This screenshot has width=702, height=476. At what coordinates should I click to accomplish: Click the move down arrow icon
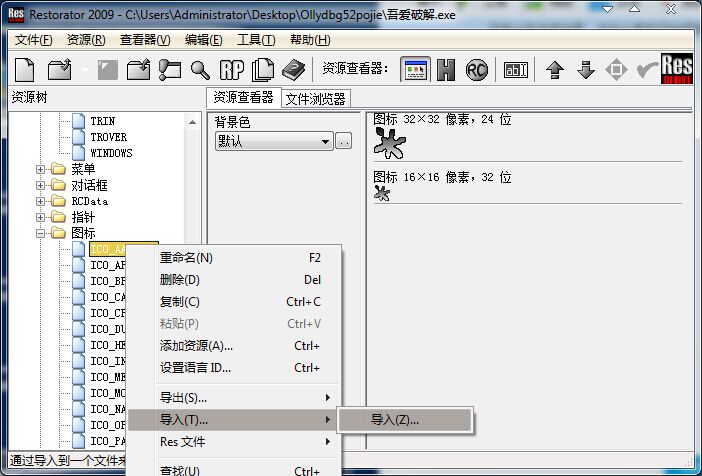[x=586, y=70]
